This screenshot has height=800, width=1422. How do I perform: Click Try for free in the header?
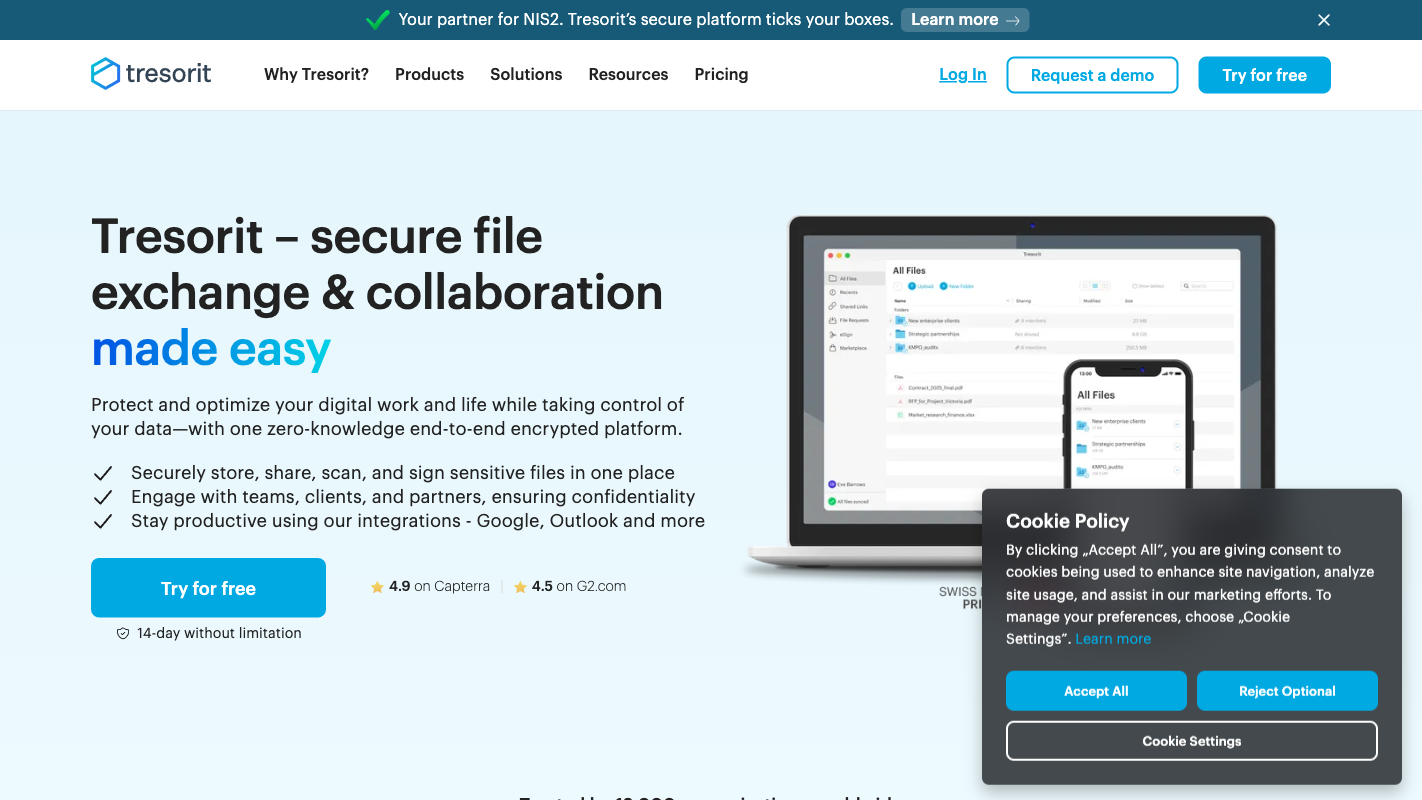[1264, 75]
